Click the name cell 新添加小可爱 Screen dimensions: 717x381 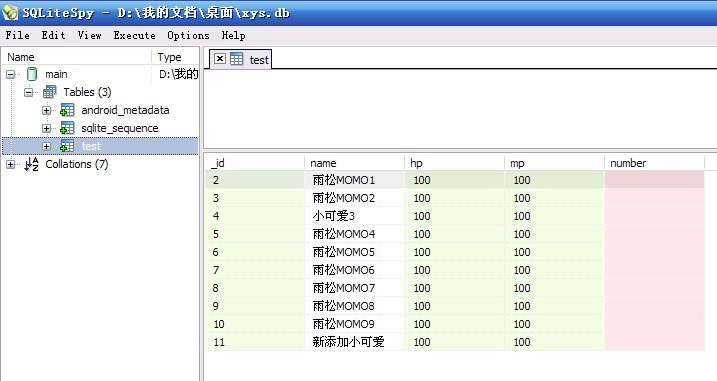tap(355, 342)
